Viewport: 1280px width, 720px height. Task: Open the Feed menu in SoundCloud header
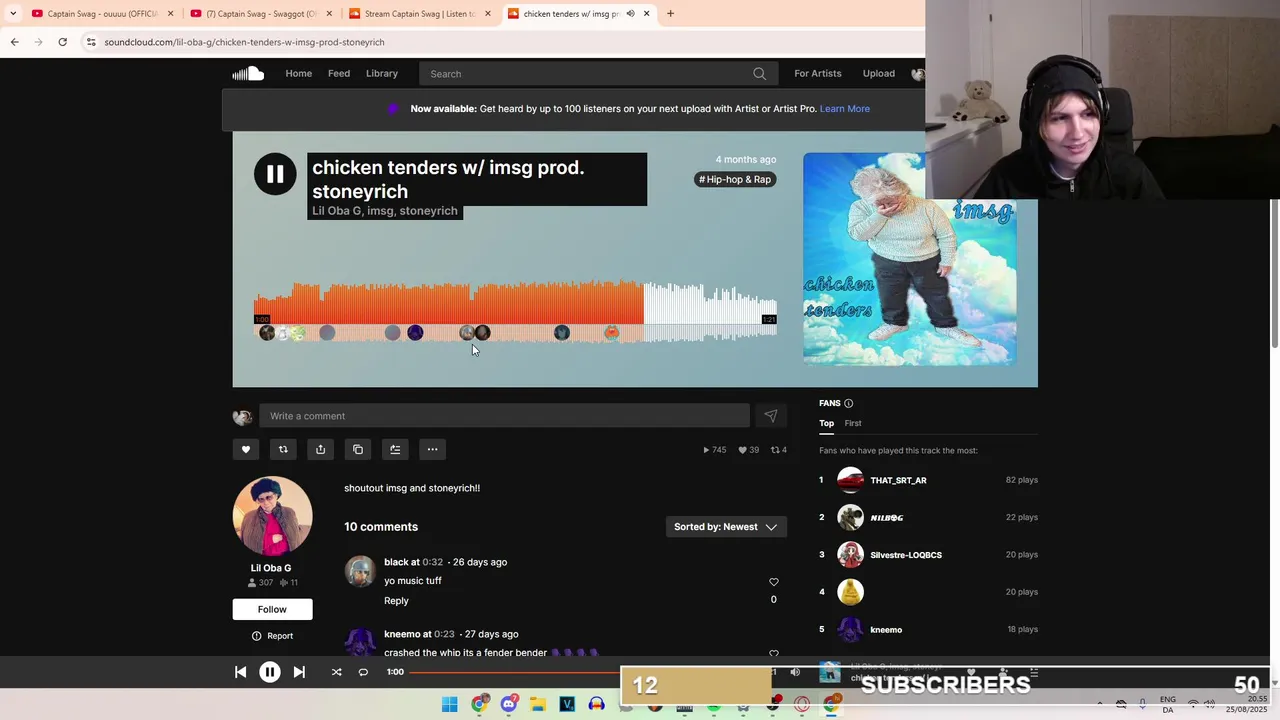tap(339, 73)
